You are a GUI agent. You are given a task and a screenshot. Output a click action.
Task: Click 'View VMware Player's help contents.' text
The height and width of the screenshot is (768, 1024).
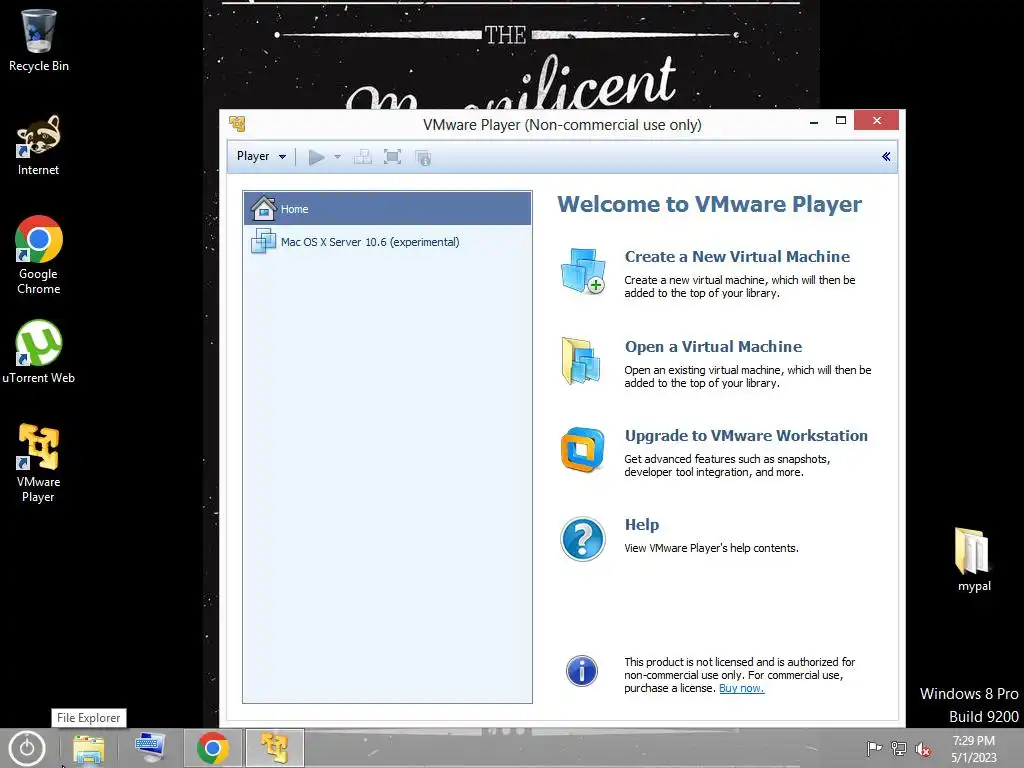[711, 548]
